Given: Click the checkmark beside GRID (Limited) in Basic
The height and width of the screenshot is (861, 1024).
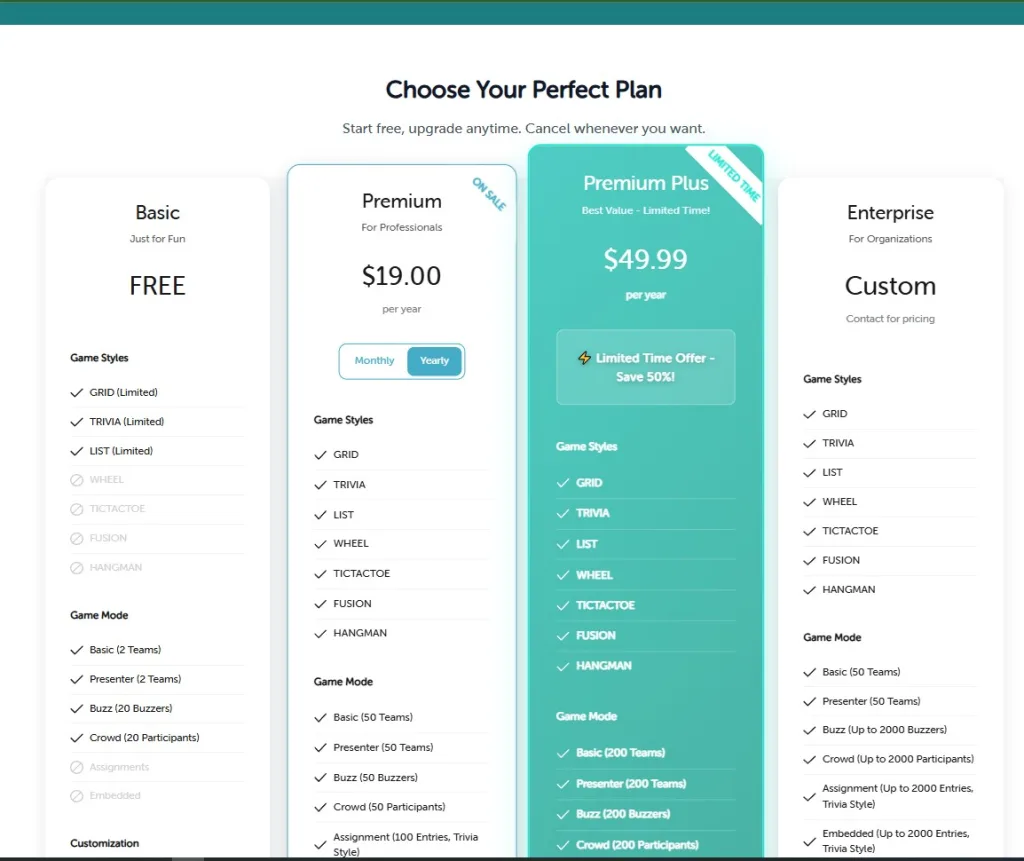Looking at the screenshot, I should pos(77,393).
